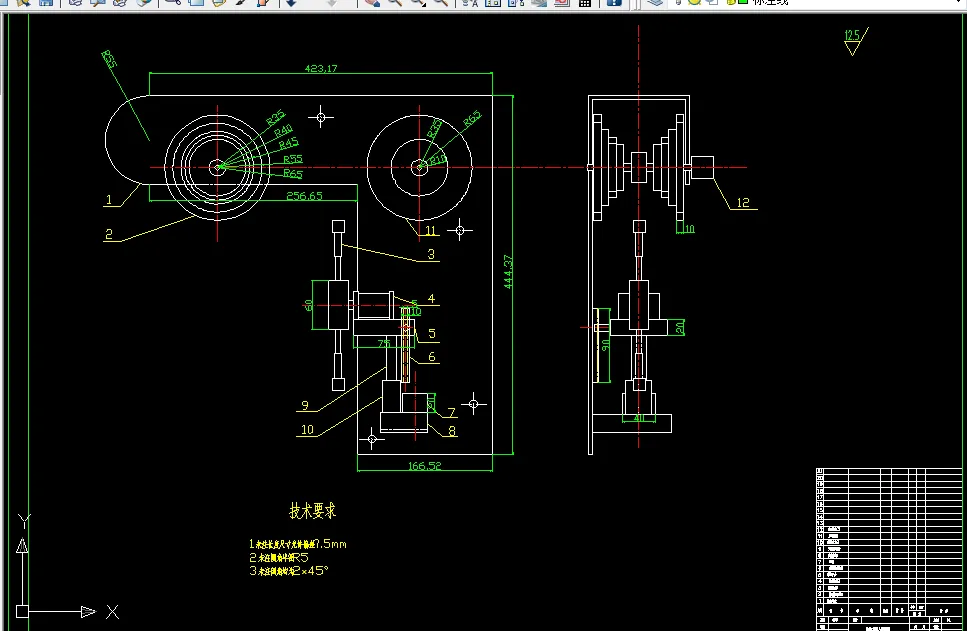Open the Layer Properties Manager icon

pyautogui.click(x=656, y=2)
